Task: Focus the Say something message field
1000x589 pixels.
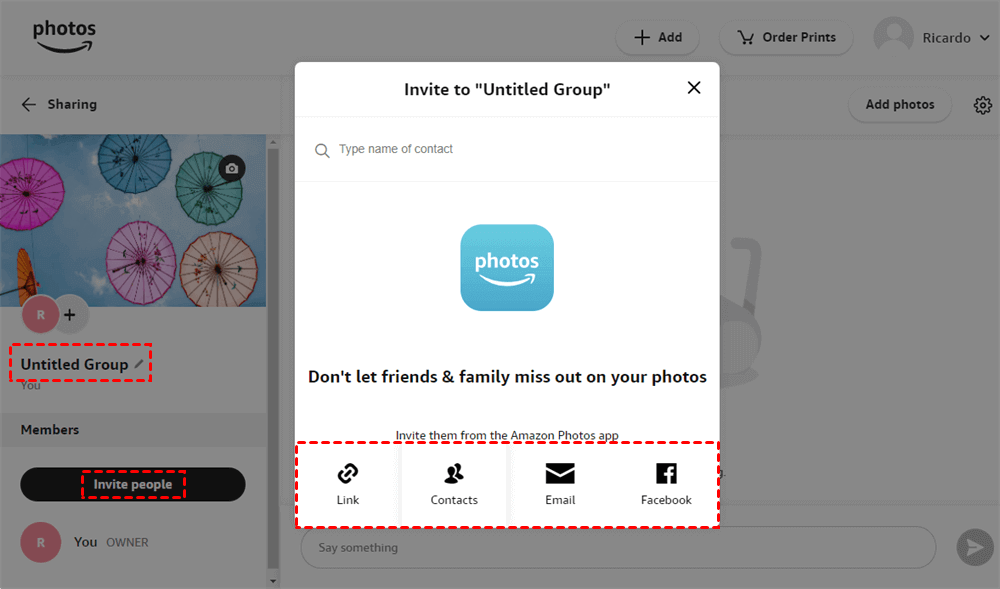Action: (618, 548)
